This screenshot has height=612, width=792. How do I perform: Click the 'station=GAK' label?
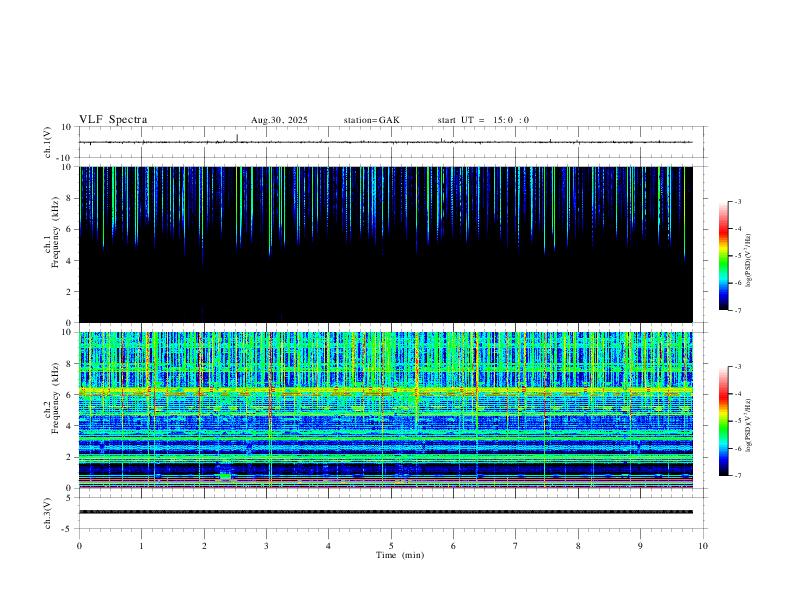[372, 120]
